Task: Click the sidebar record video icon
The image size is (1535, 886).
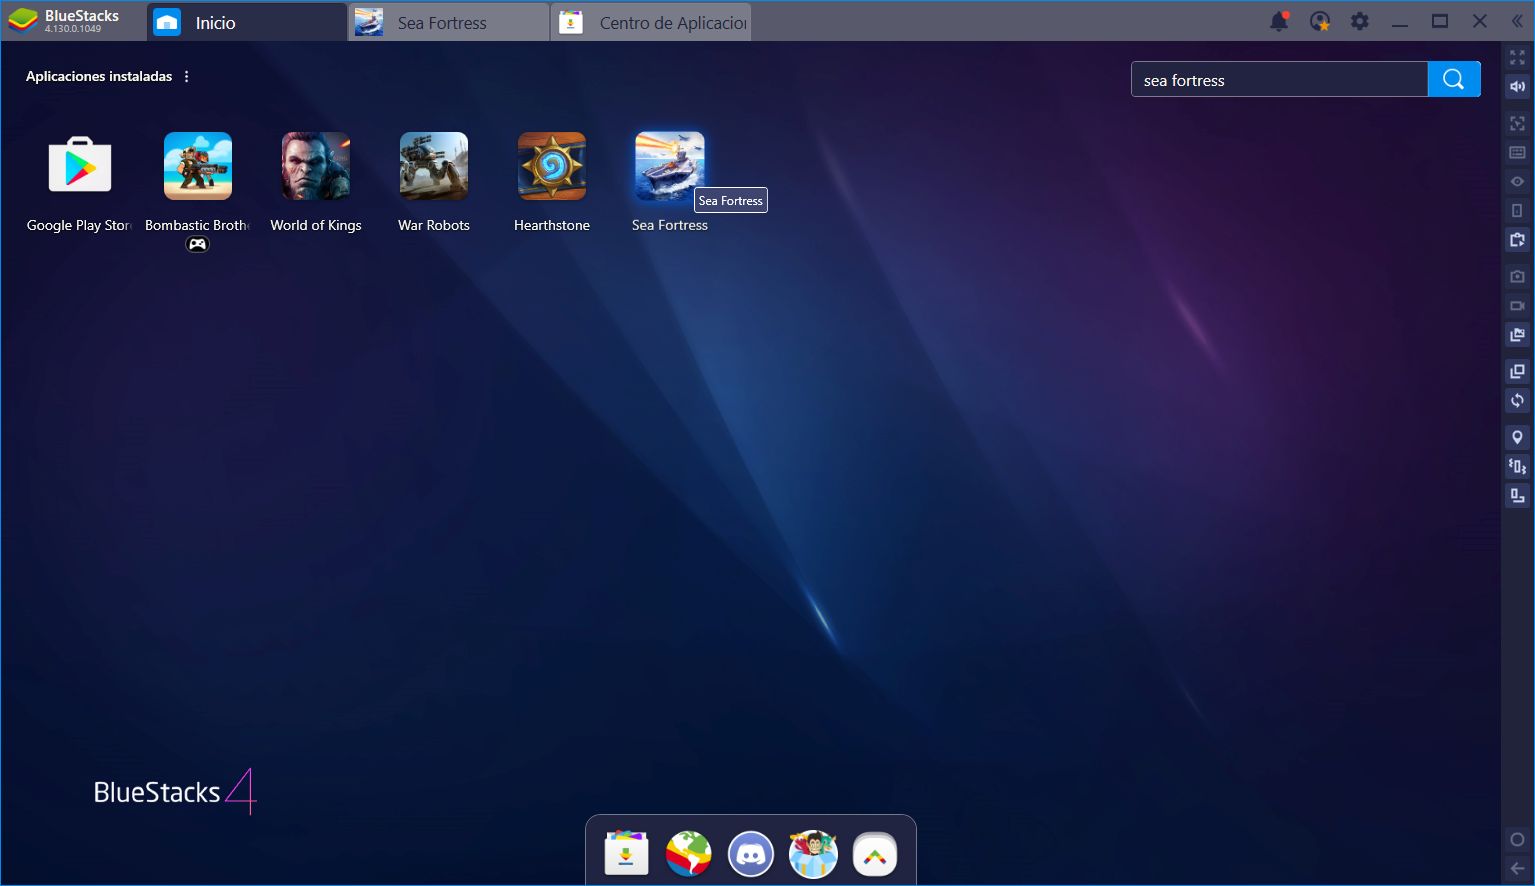Action: [1517, 306]
